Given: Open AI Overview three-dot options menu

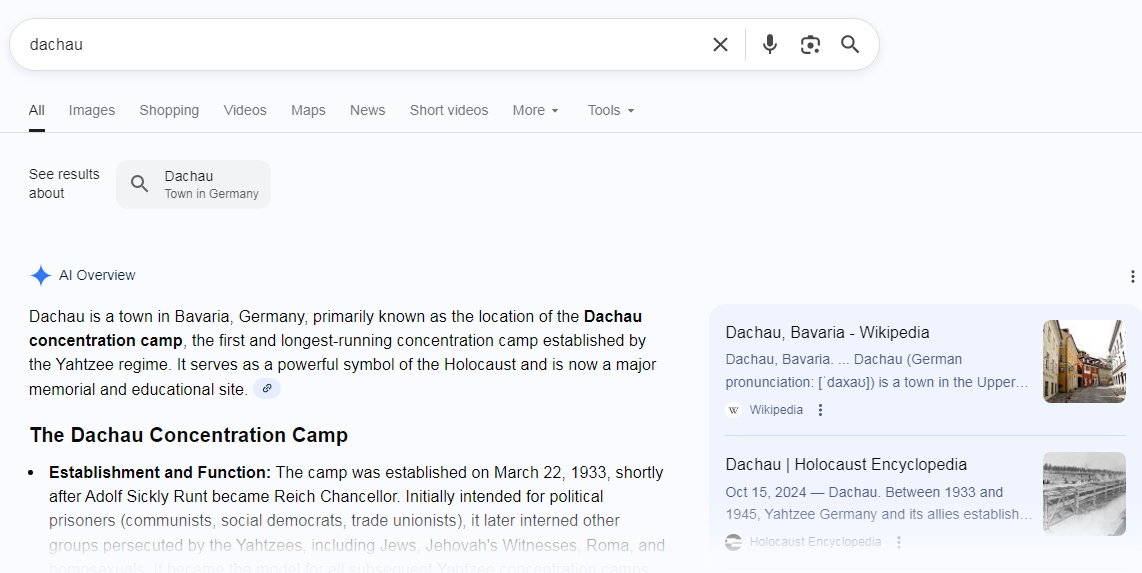Looking at the screenshot, I should (x=1132, y=276).
